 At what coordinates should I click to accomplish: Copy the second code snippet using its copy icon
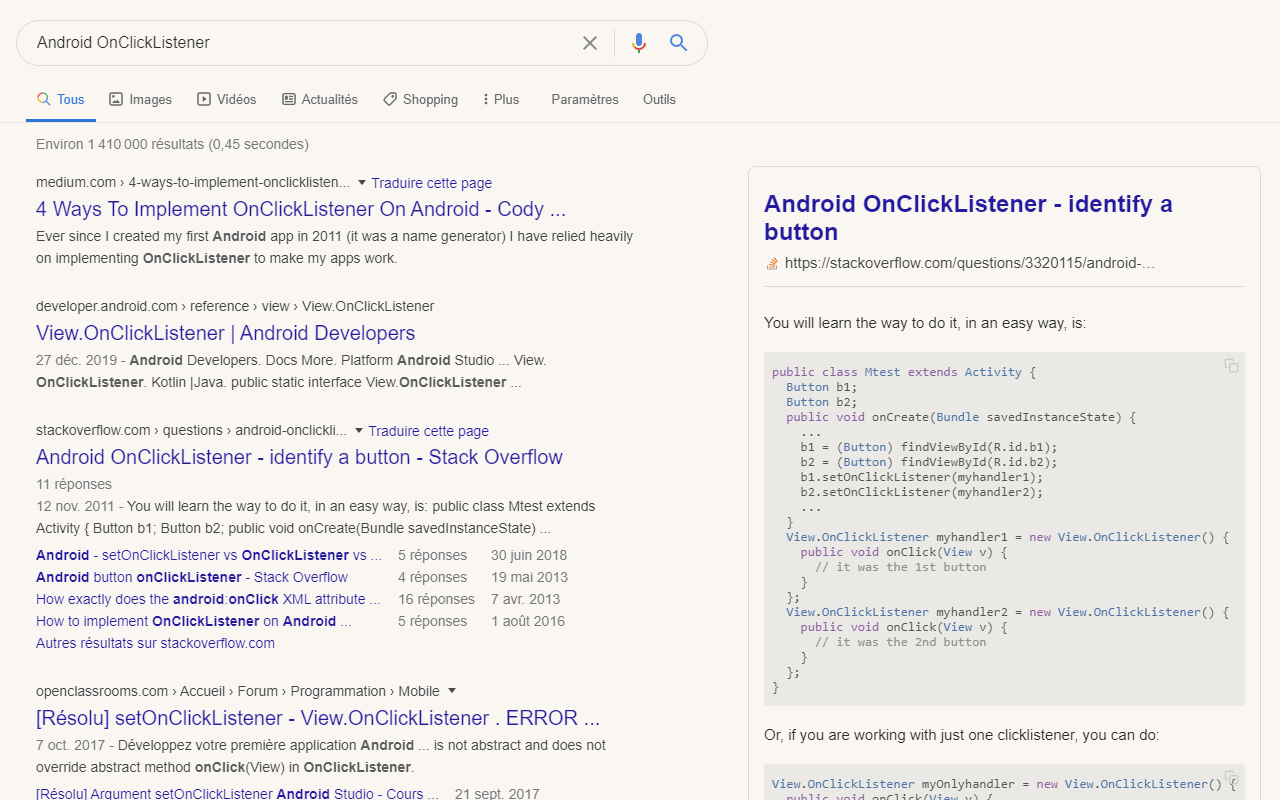1231,777
